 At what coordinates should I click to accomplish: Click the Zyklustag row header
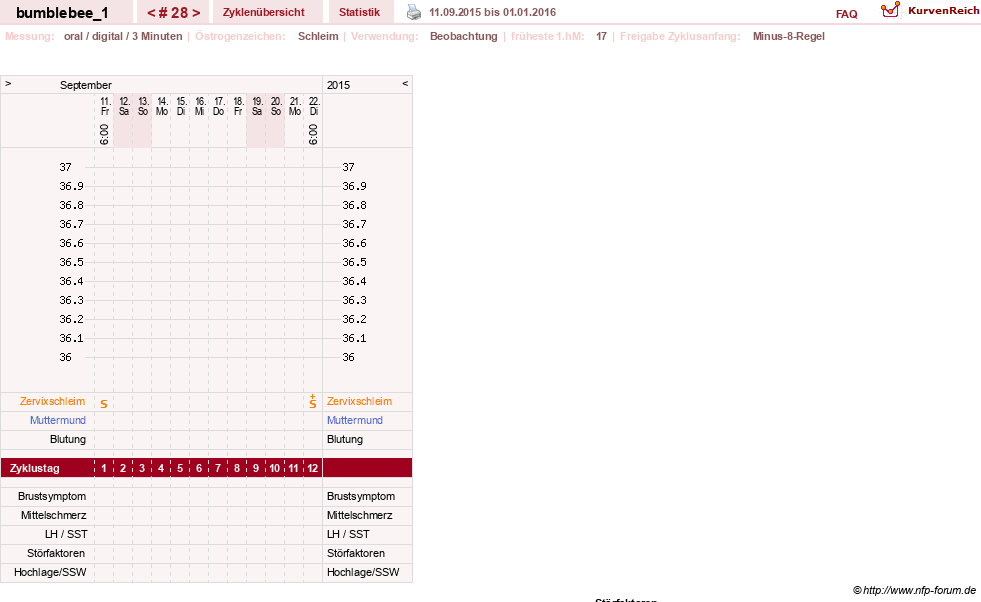point(34,468)
